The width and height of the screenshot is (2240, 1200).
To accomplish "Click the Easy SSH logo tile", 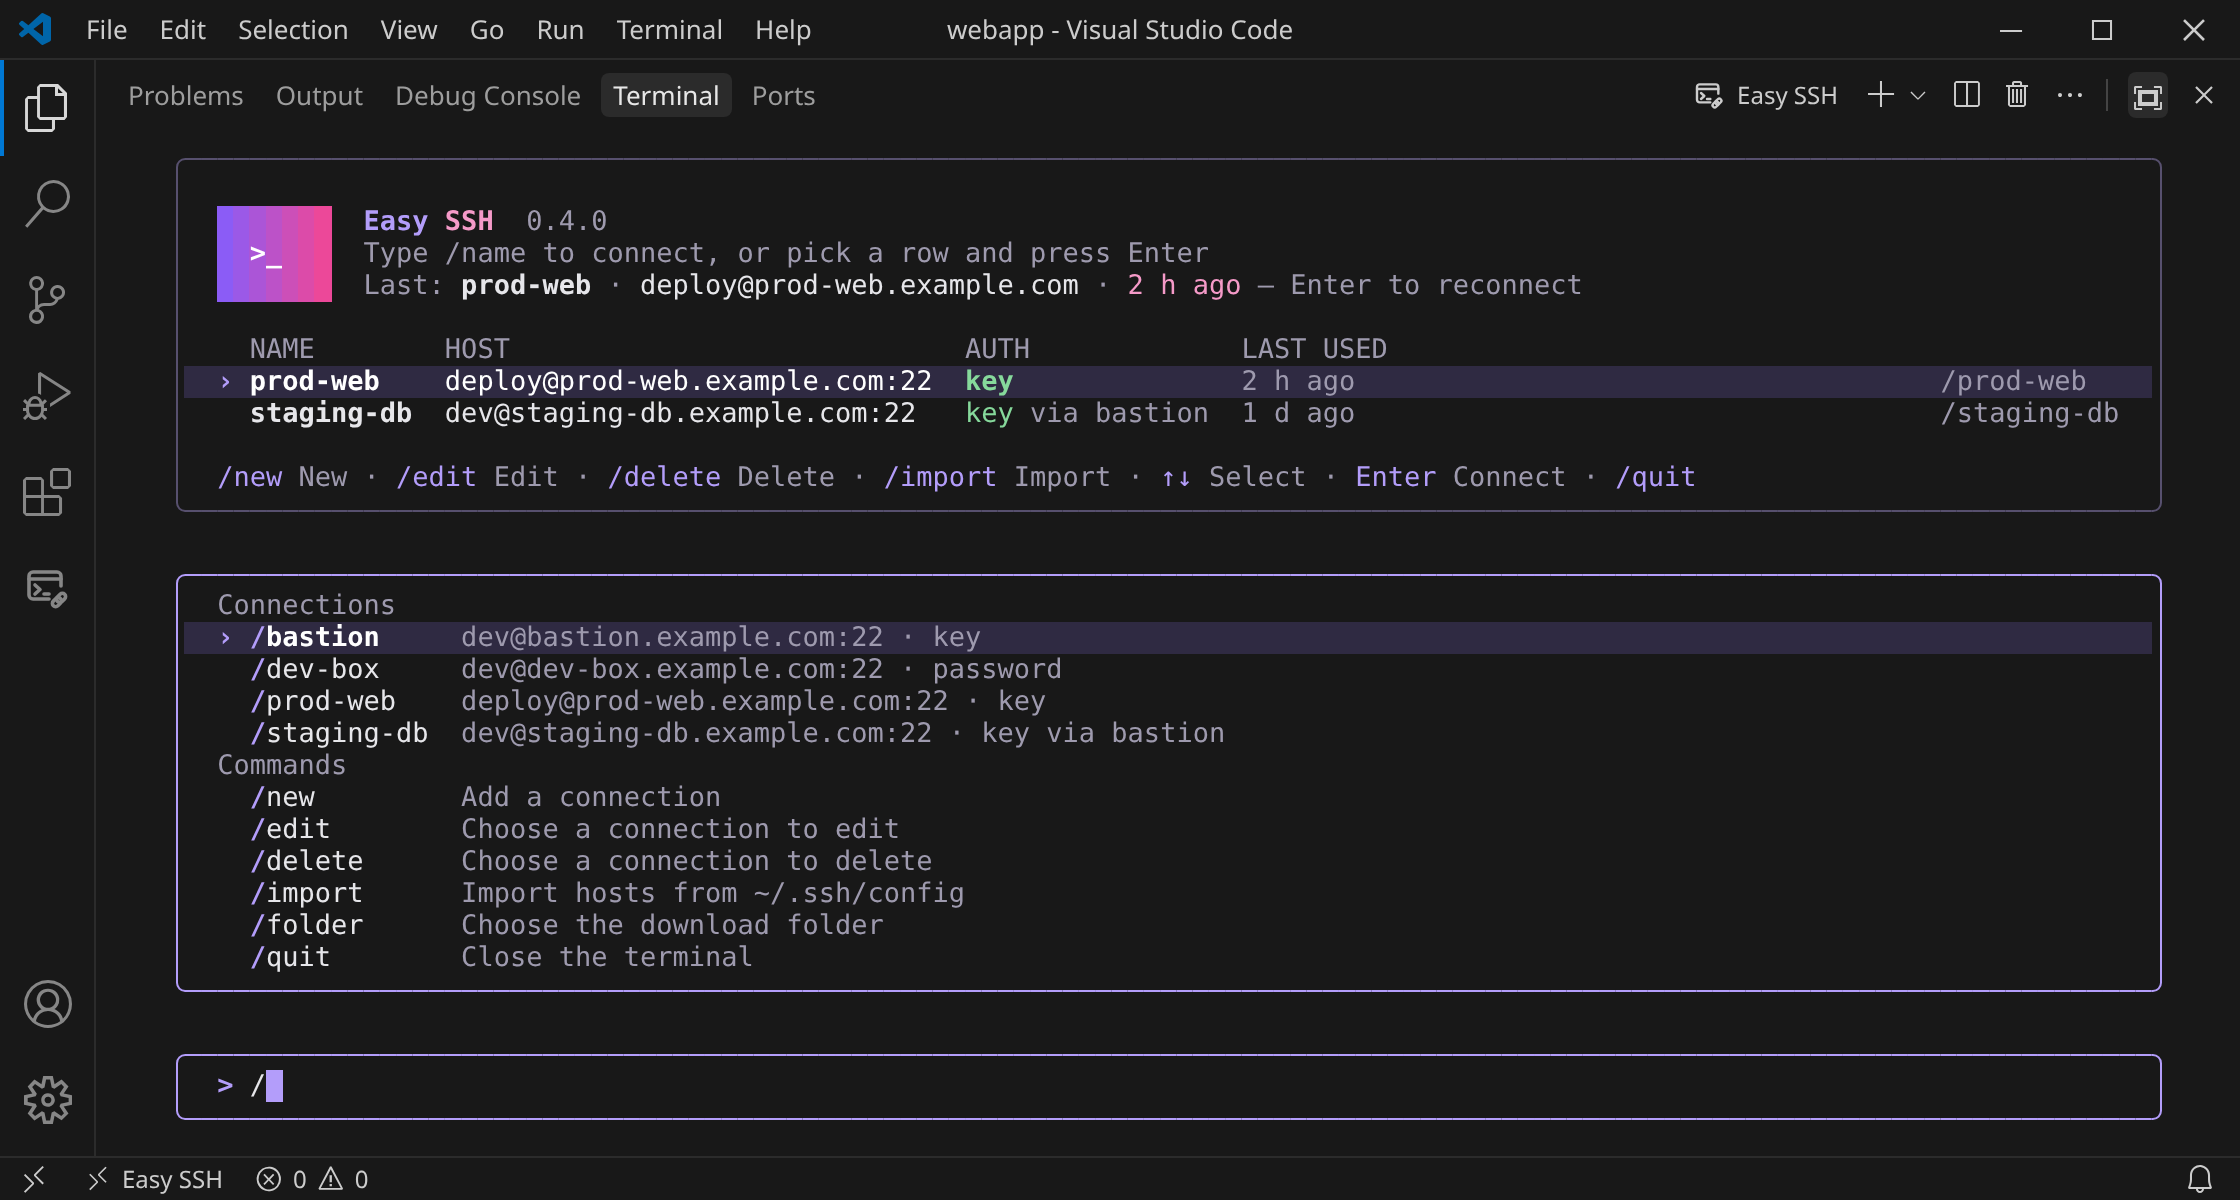I will point(274,253).
